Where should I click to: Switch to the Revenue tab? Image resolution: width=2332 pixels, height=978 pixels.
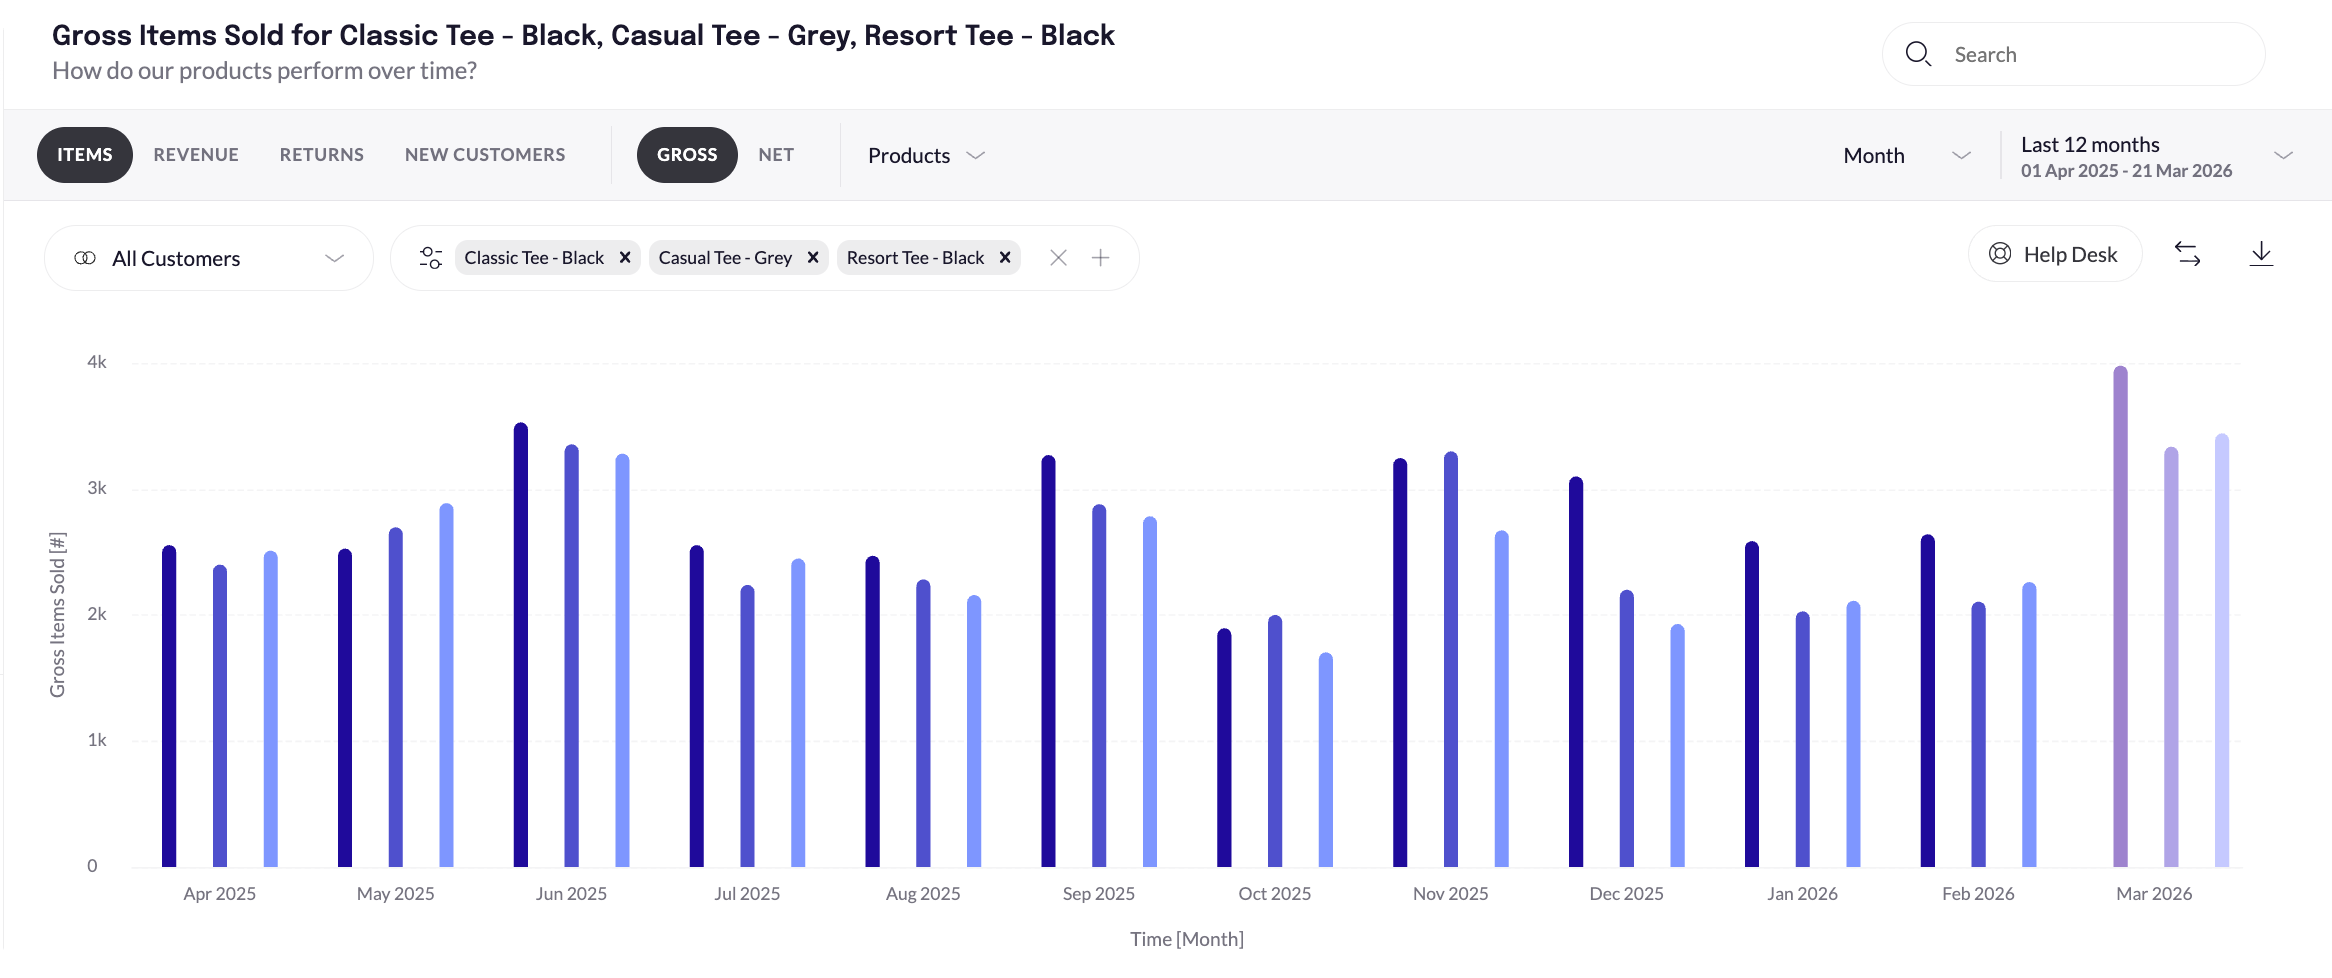[x=196, y=155]
